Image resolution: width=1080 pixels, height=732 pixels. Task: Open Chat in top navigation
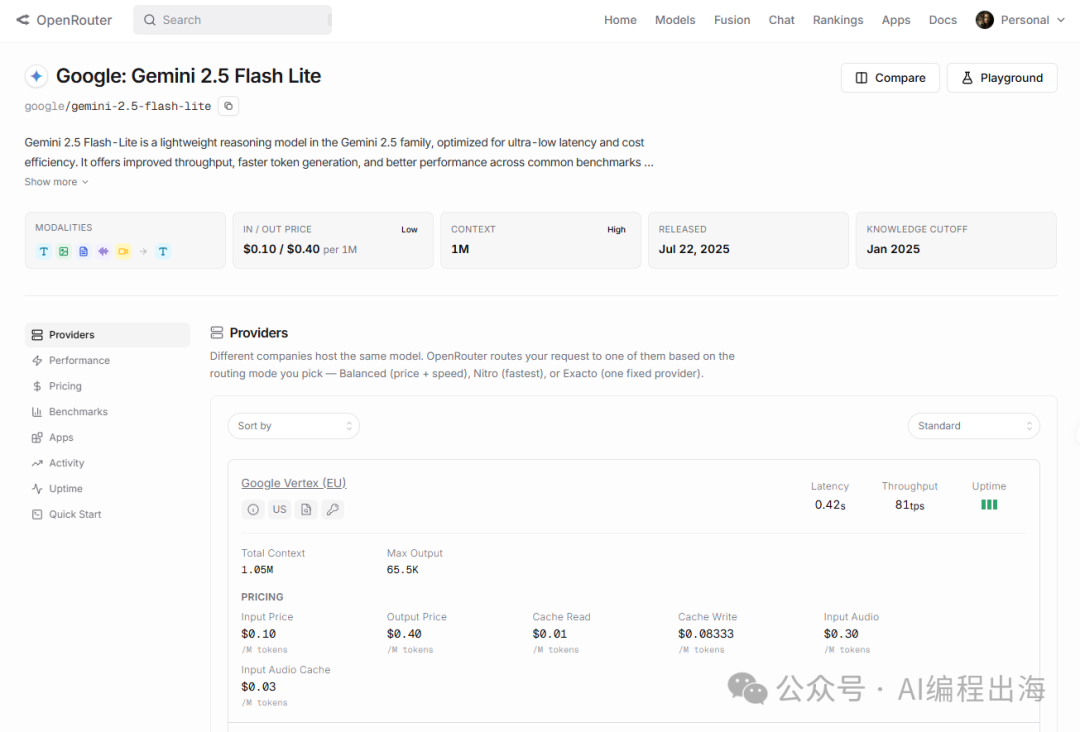(x=781, y=20)
